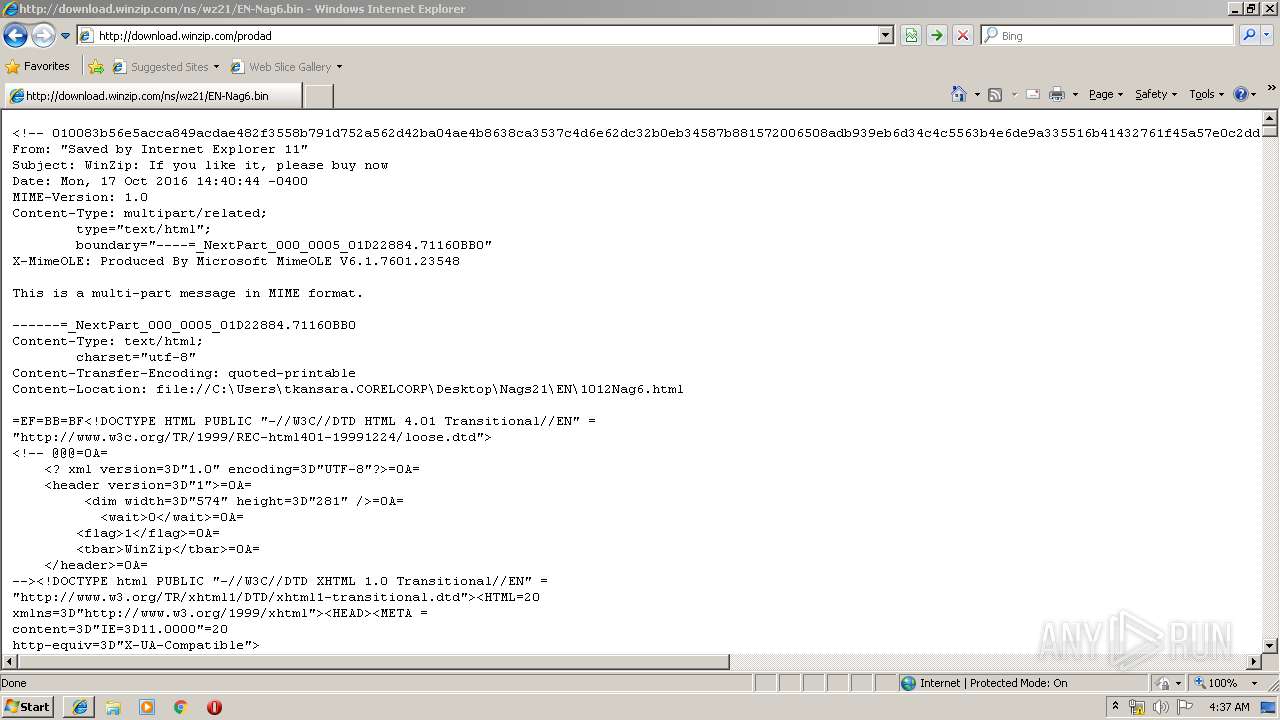Open the Favorites star button
This screenshot has height=720, width=1280.
click(x=38, y=67)
